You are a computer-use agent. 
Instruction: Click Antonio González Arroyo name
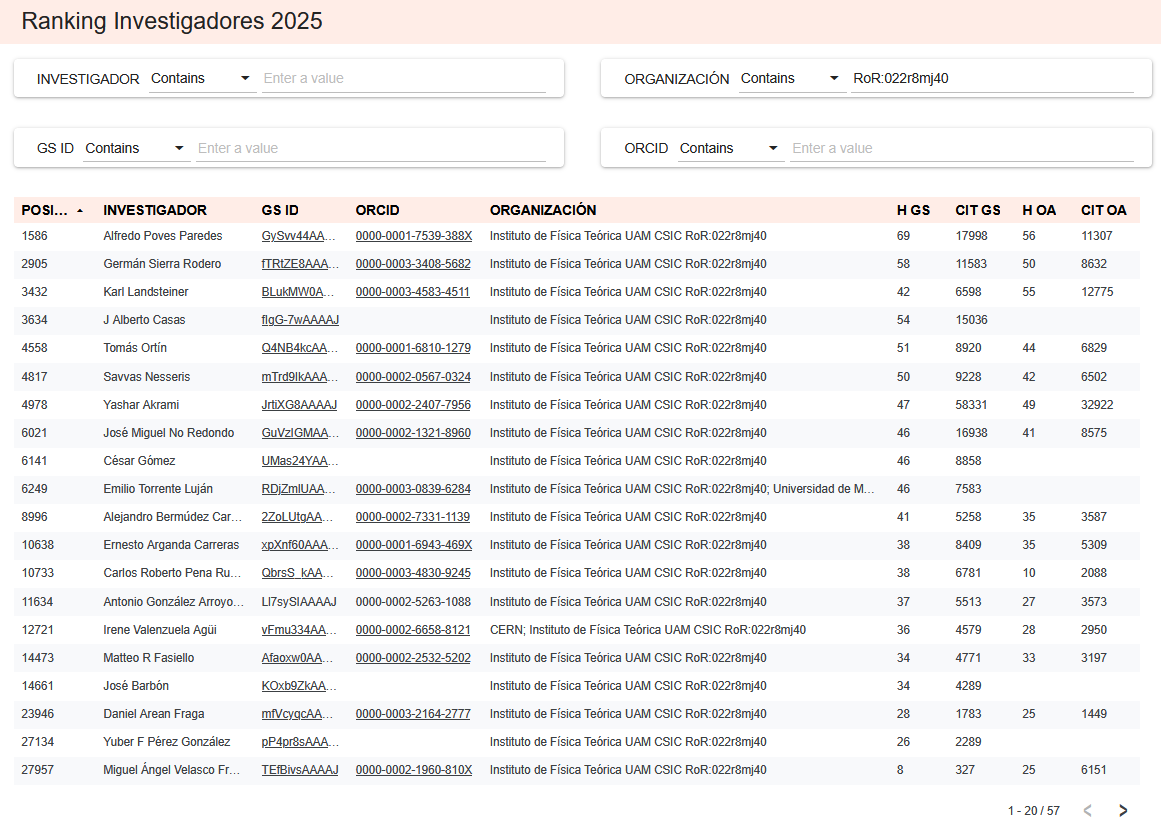coord(173,602)
